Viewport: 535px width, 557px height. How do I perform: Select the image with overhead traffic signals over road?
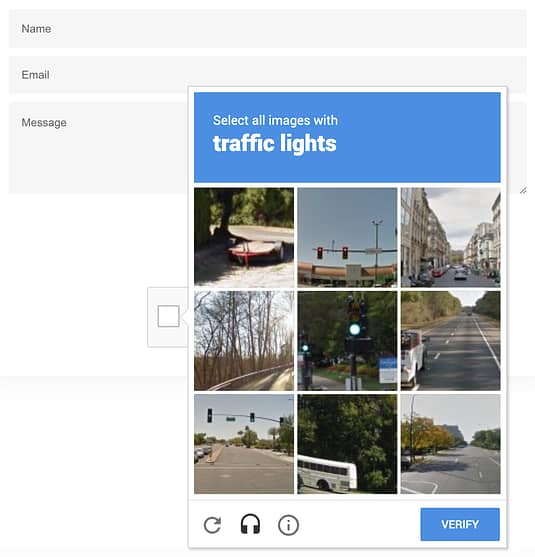pos(244,444)
